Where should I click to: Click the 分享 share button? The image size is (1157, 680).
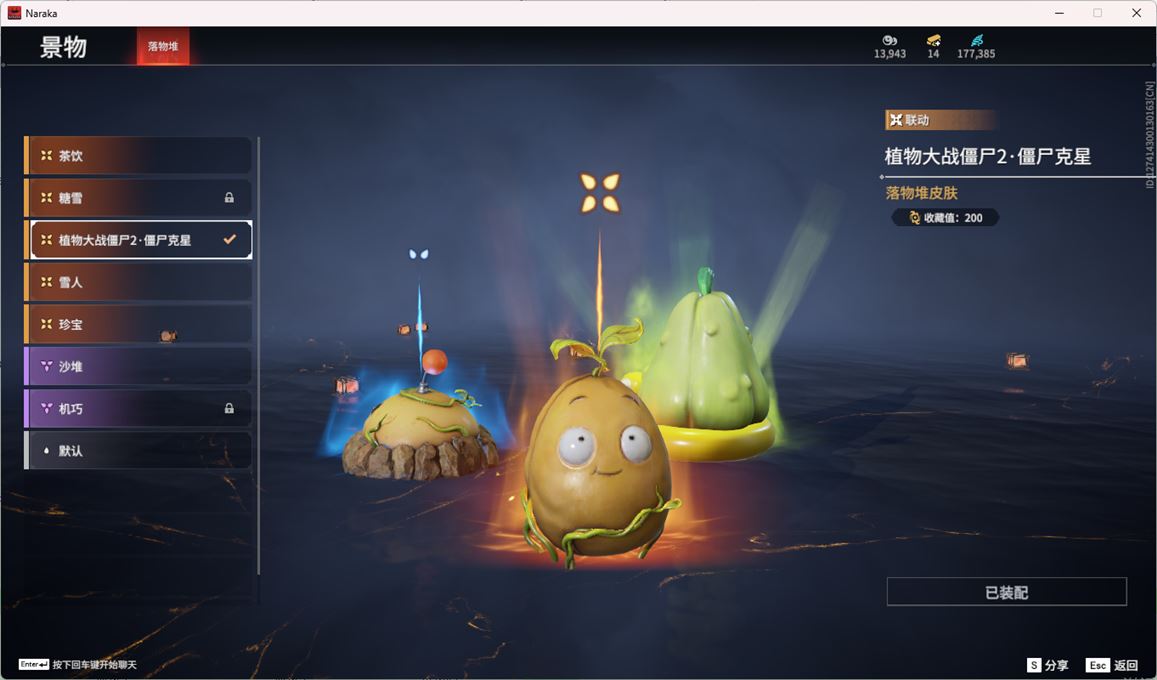(1048, 665)
